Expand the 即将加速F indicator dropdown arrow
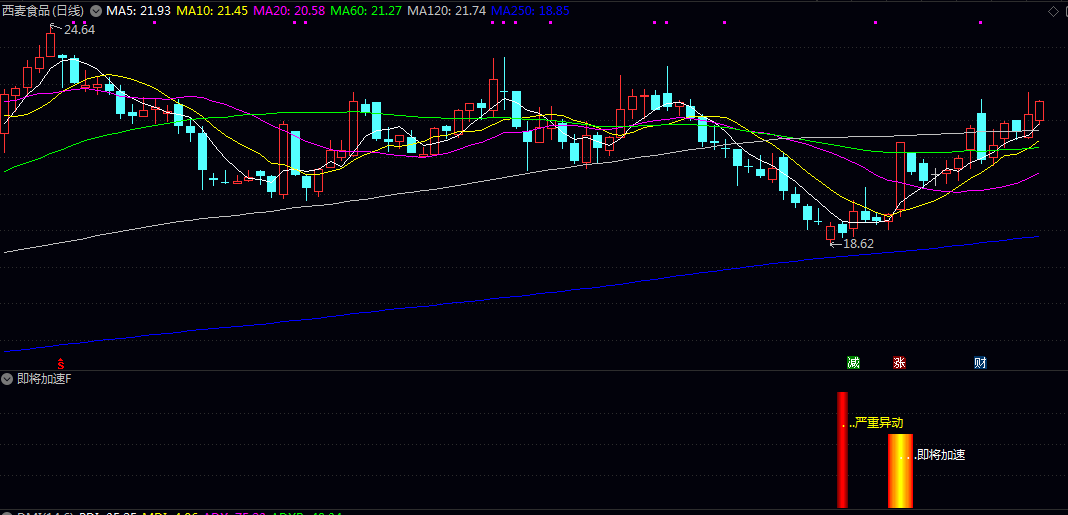 [8, 379]
